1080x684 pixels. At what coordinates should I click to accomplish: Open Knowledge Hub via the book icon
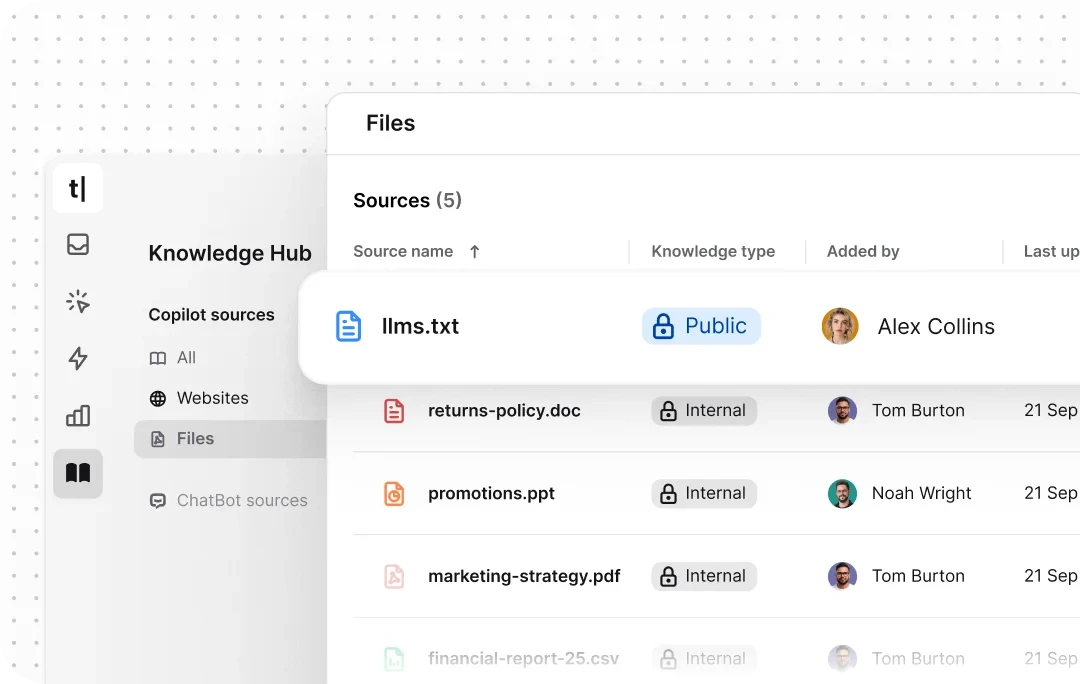tap(77, 473)
